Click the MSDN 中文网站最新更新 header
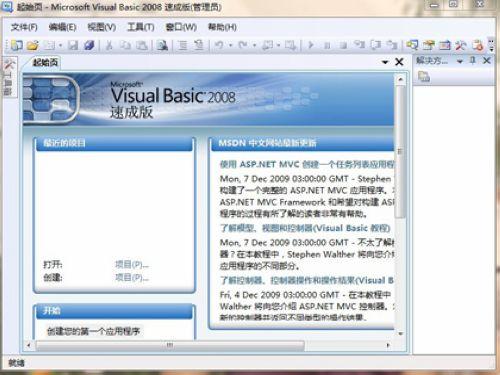Image resolution: width=500 pixels, height=375 pixels. point(303,144)
